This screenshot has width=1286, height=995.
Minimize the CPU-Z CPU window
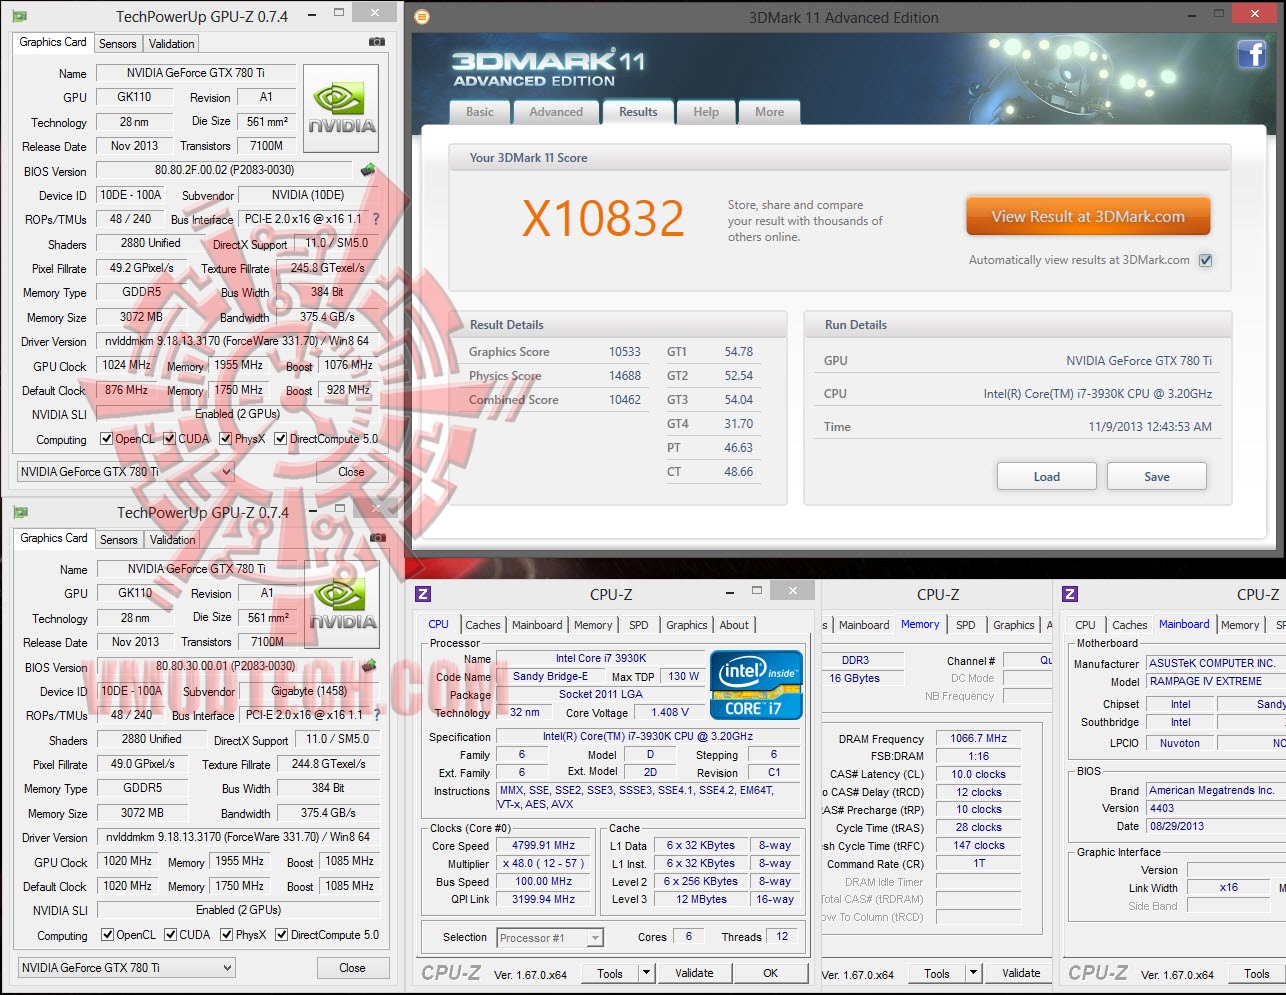[x=731, y=592]
